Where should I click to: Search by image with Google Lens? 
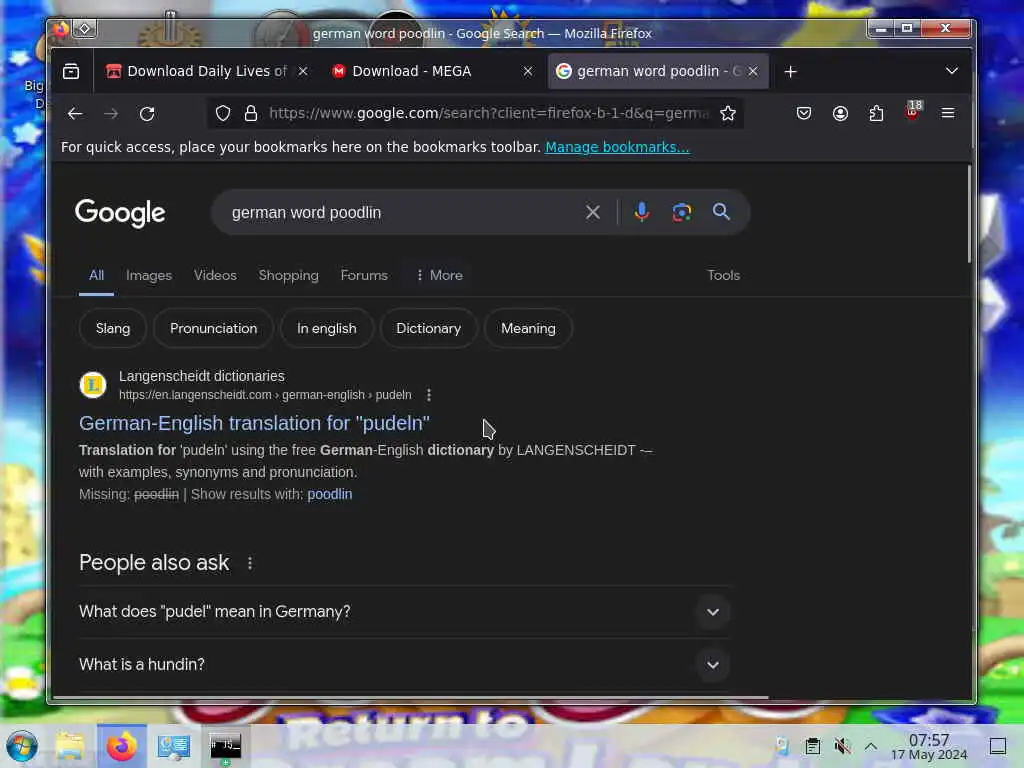pyautogui.click(x=682, y=212)
